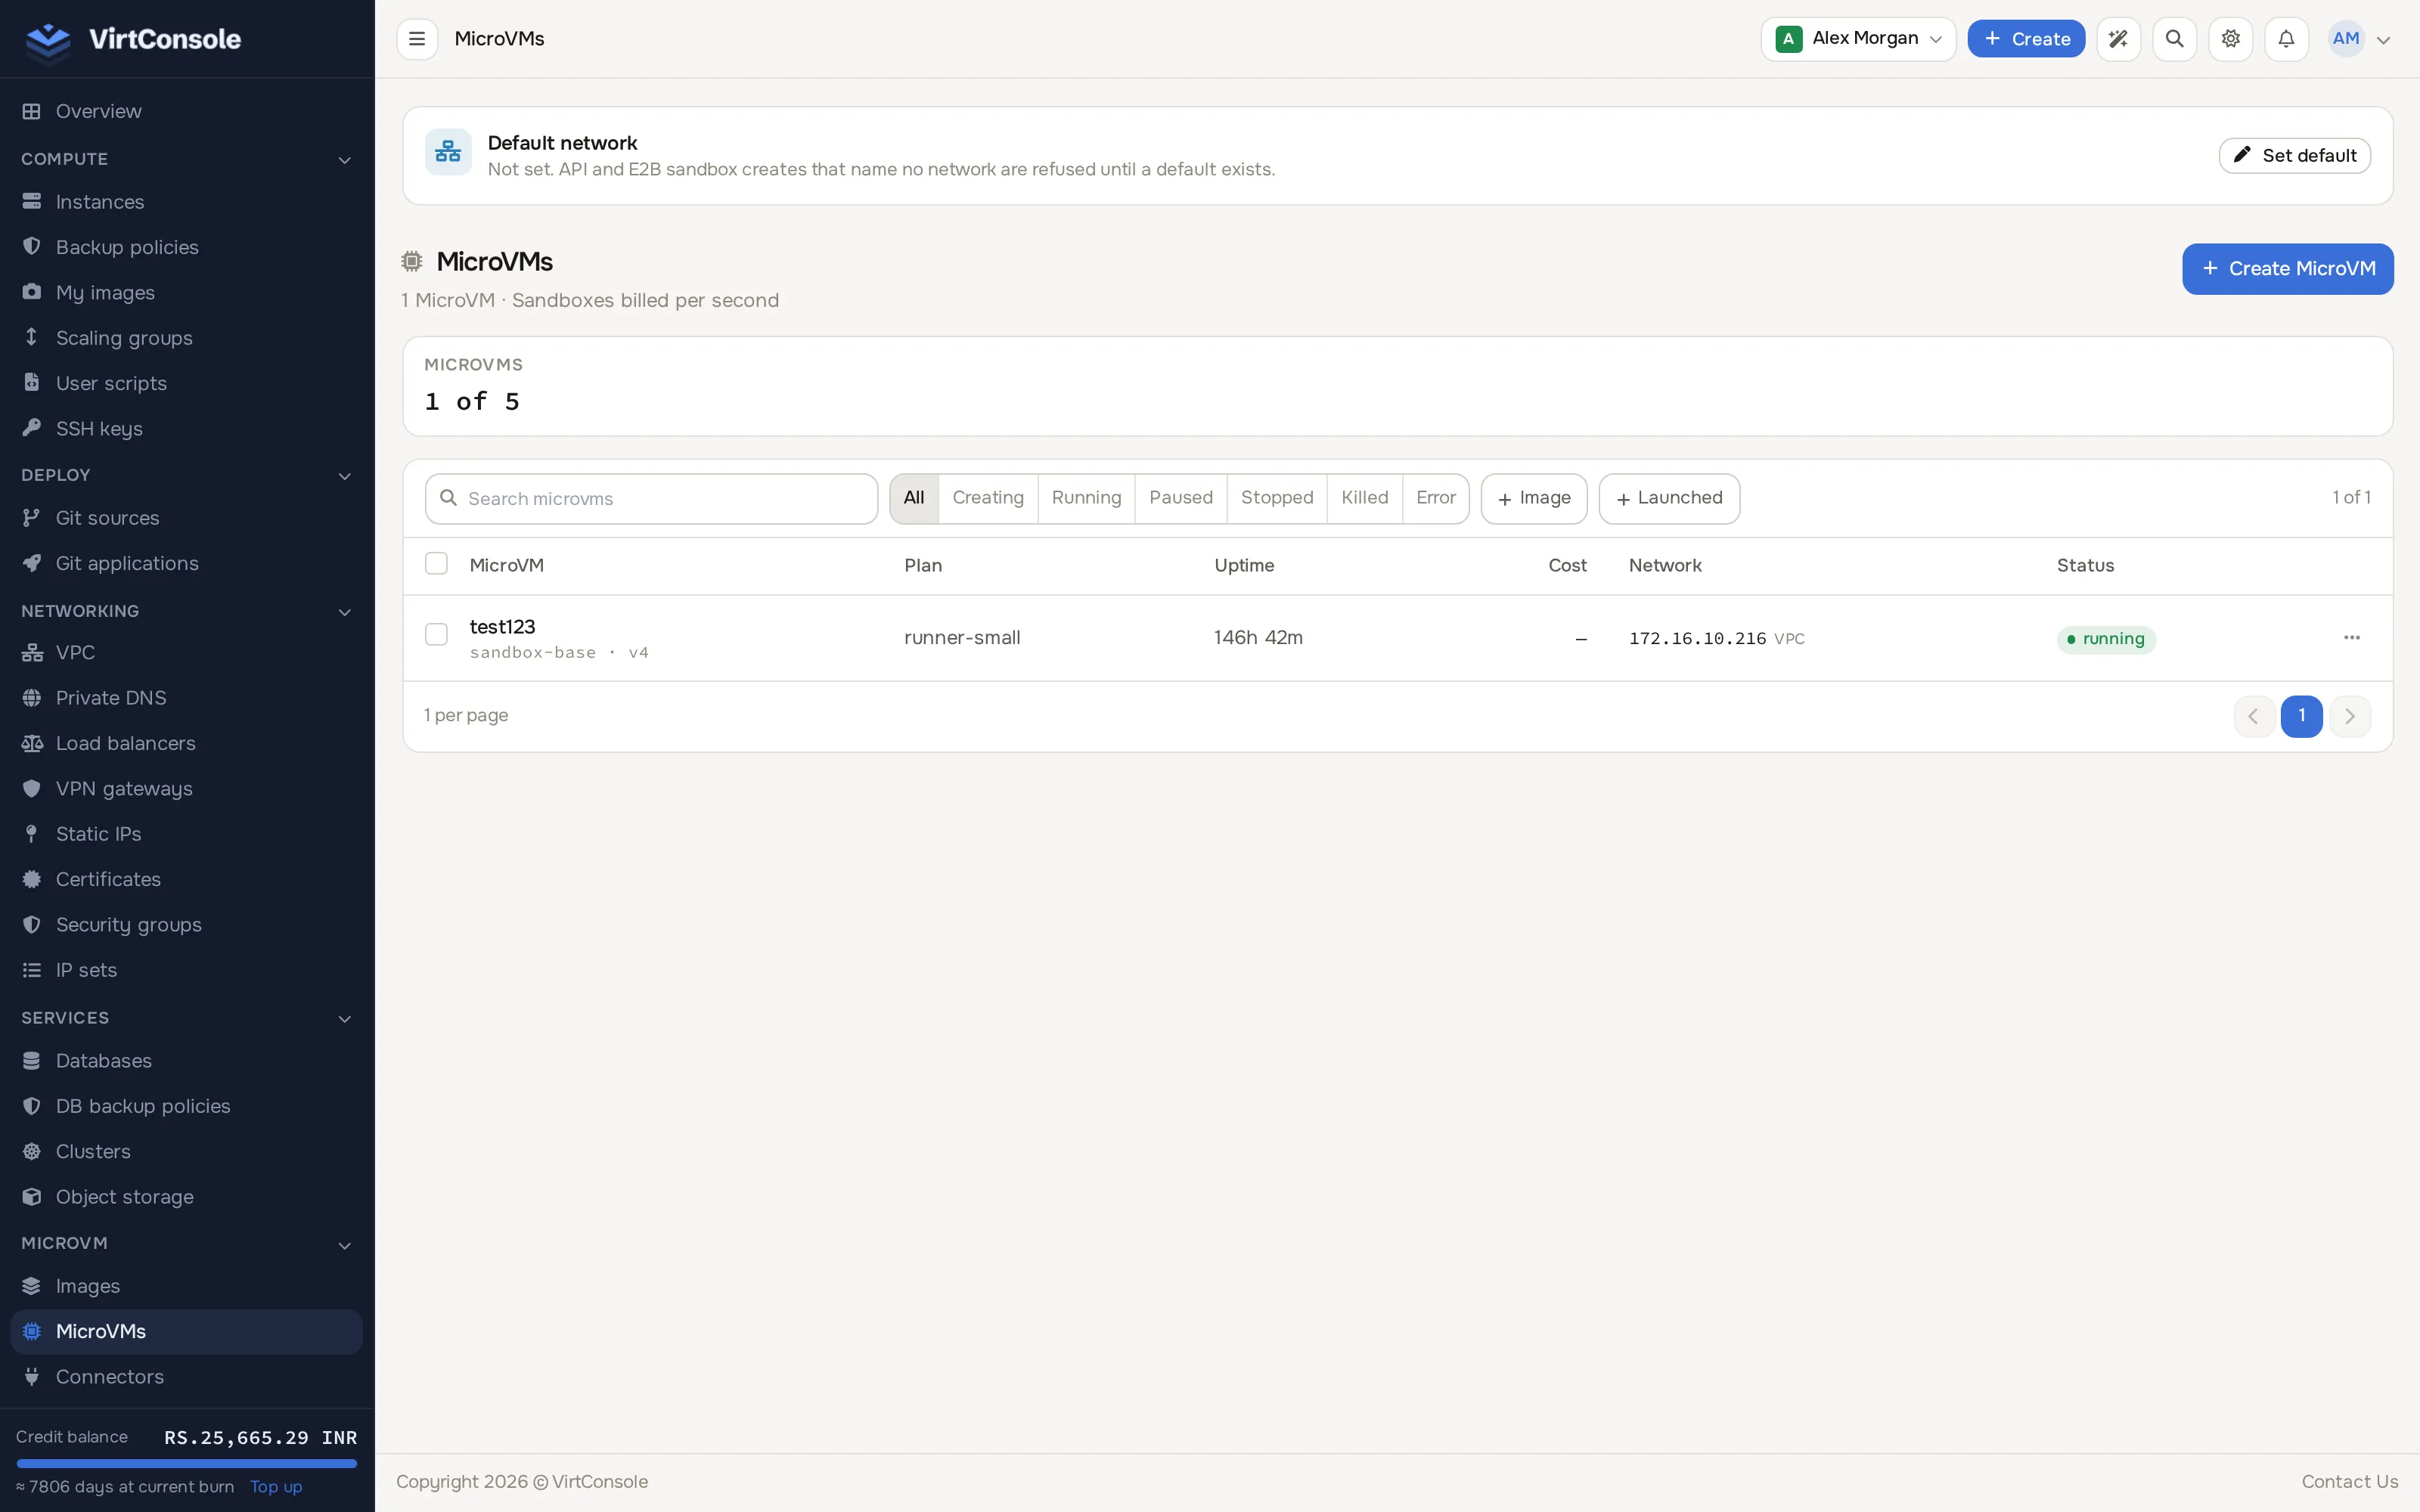Open the settings gear icon

[x=2230, y=39]
